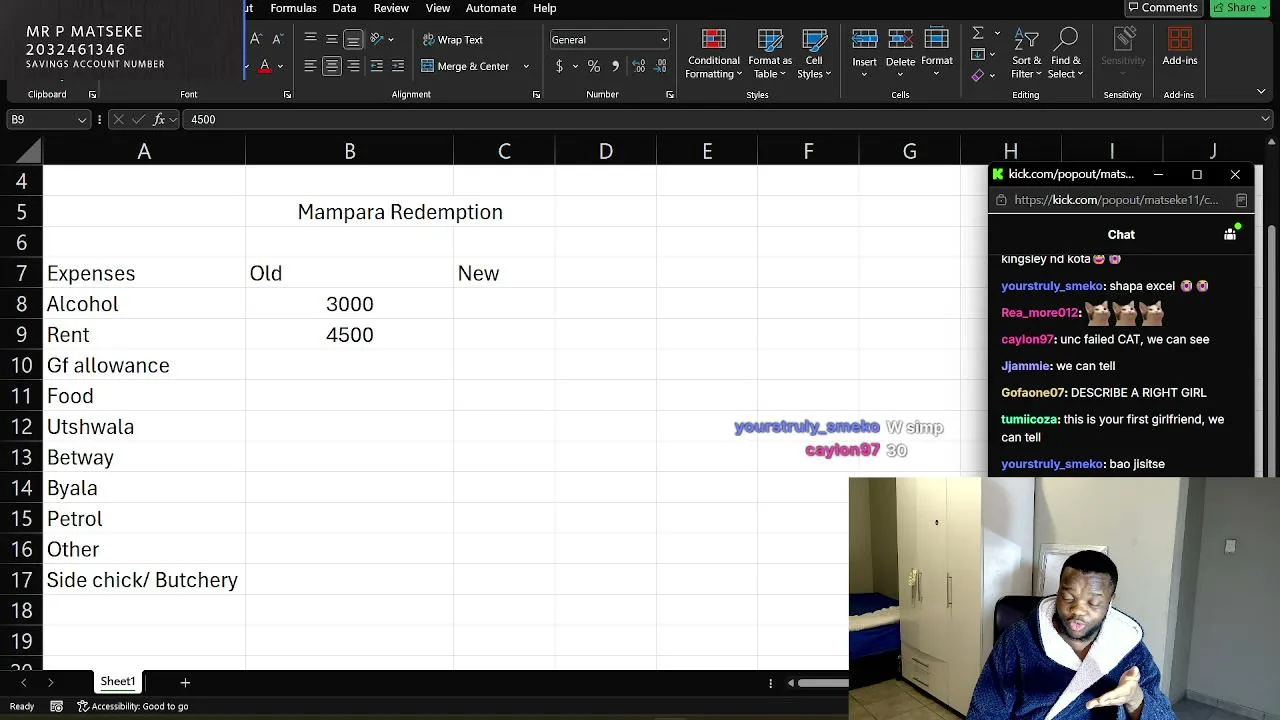Screen dimensions: 1280x720
Task: Apply Middle Align to the cell
Action: point(331,39)
